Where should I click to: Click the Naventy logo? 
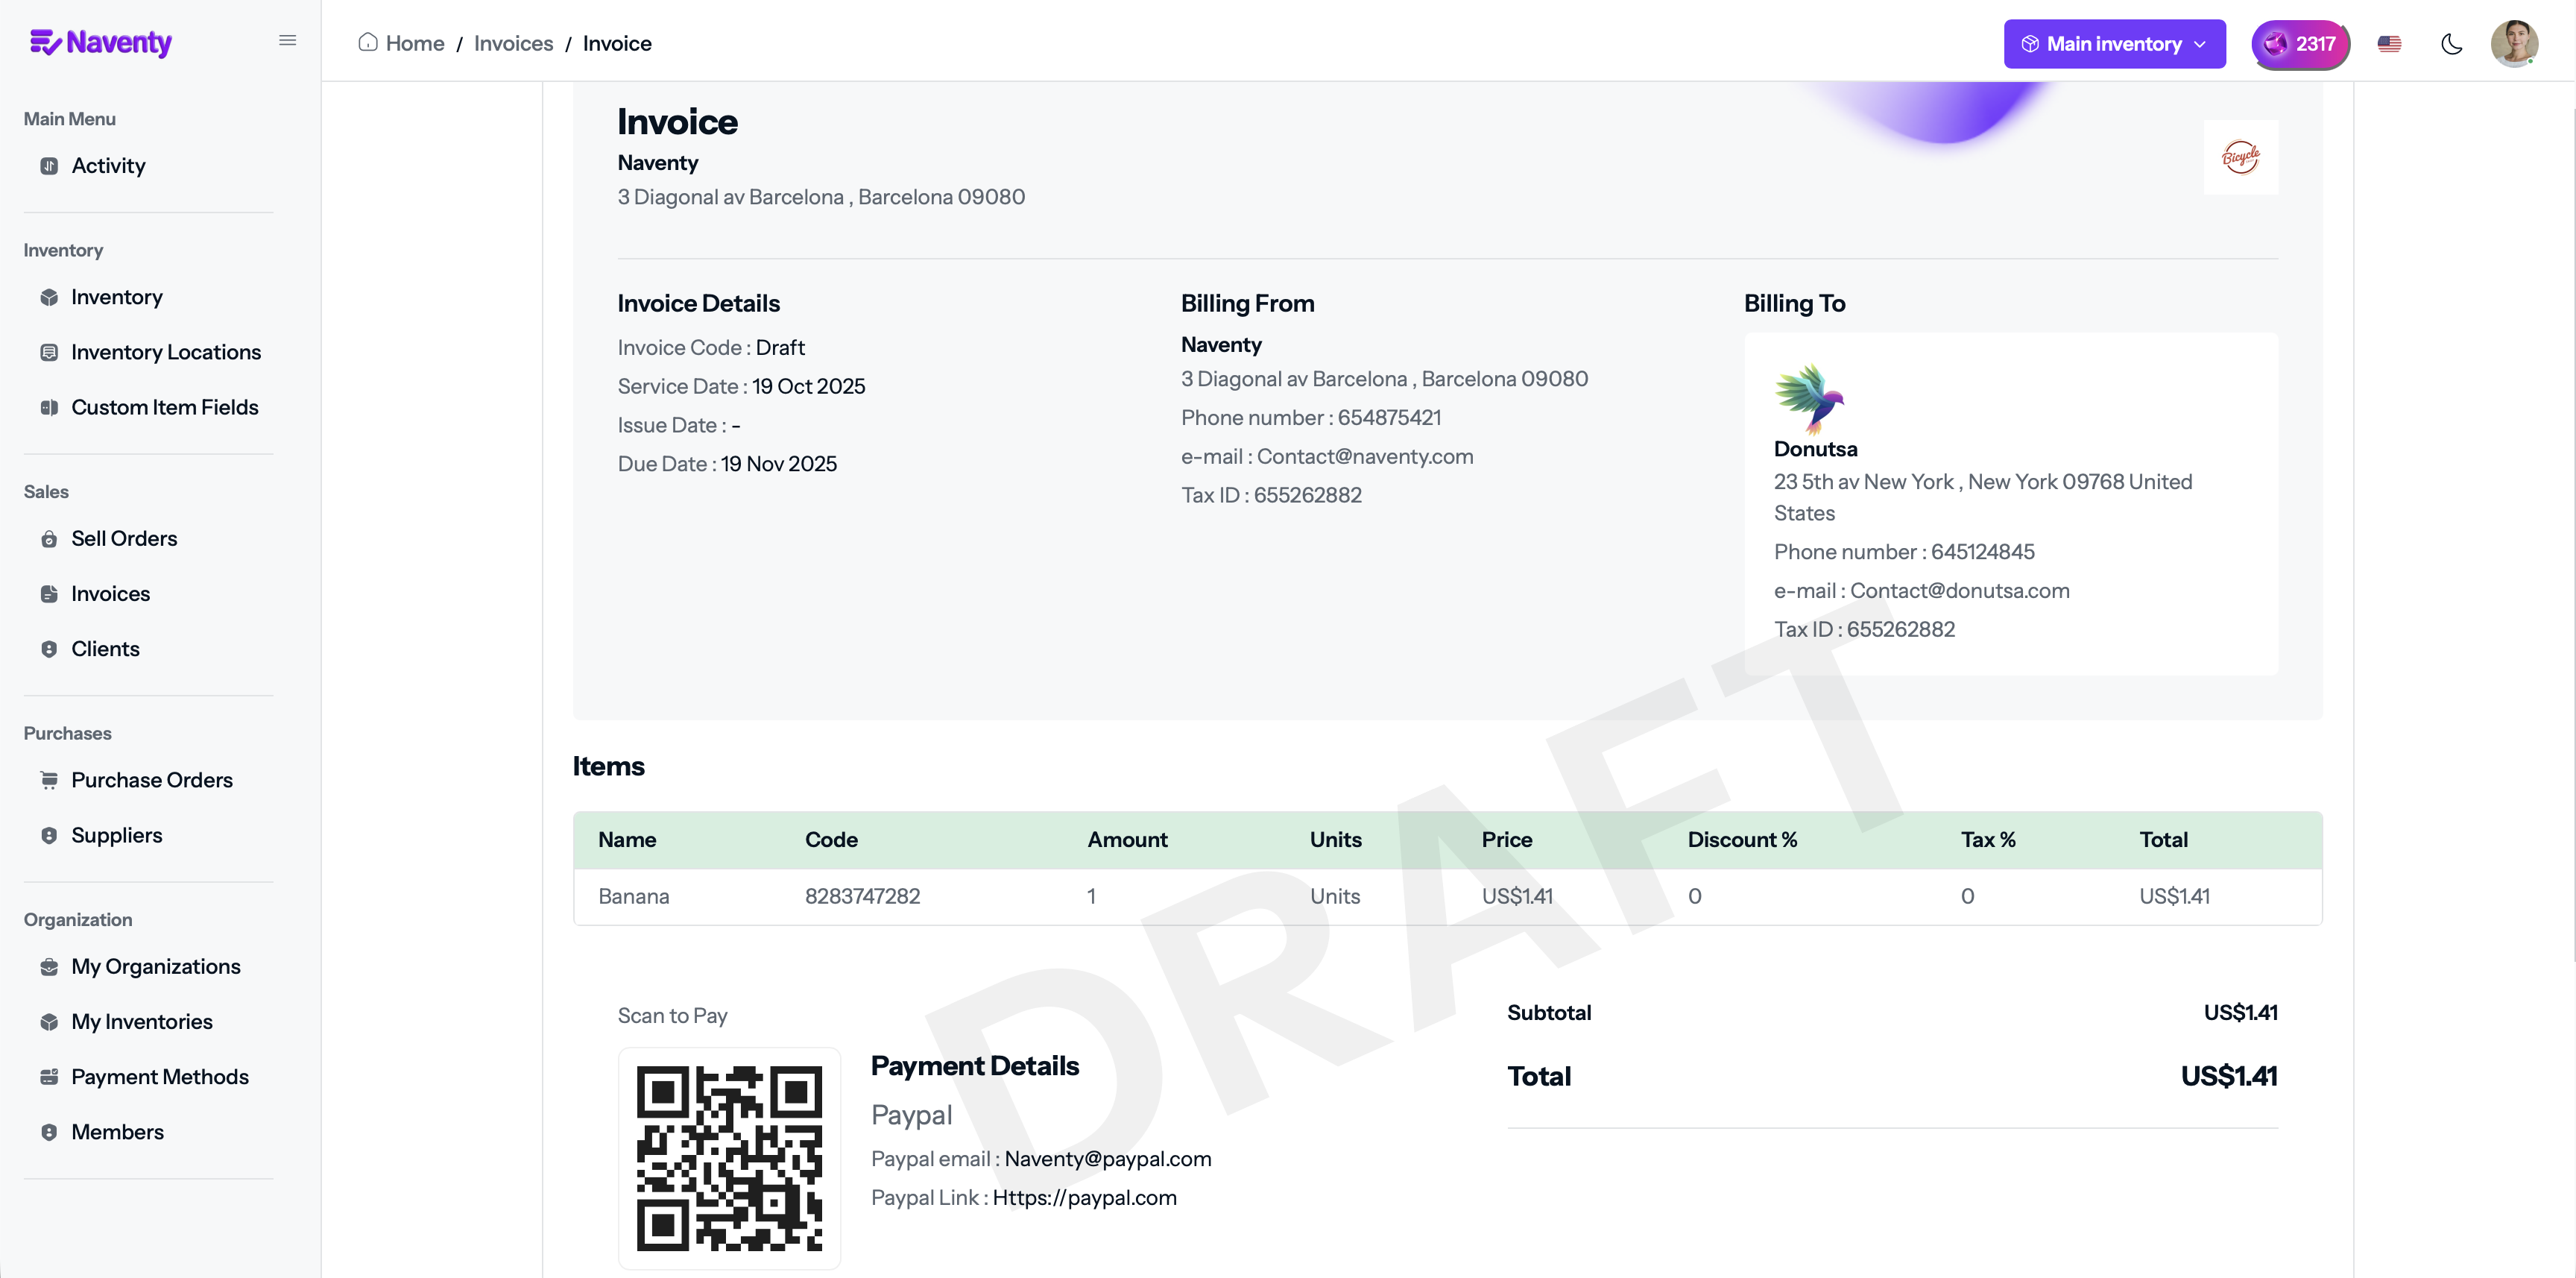(x=100, y=42)
